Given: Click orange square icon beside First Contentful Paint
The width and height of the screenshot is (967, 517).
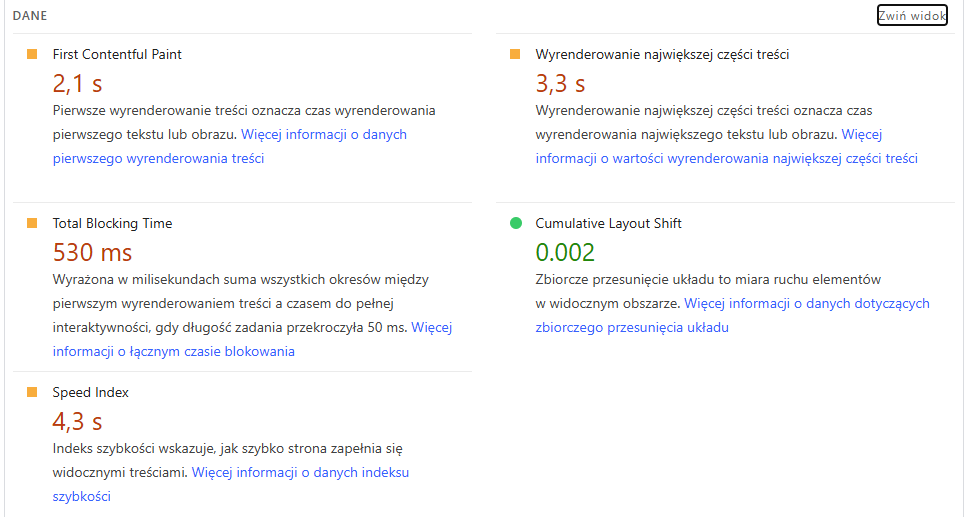Looking at the screenshot, I should 32,55.
